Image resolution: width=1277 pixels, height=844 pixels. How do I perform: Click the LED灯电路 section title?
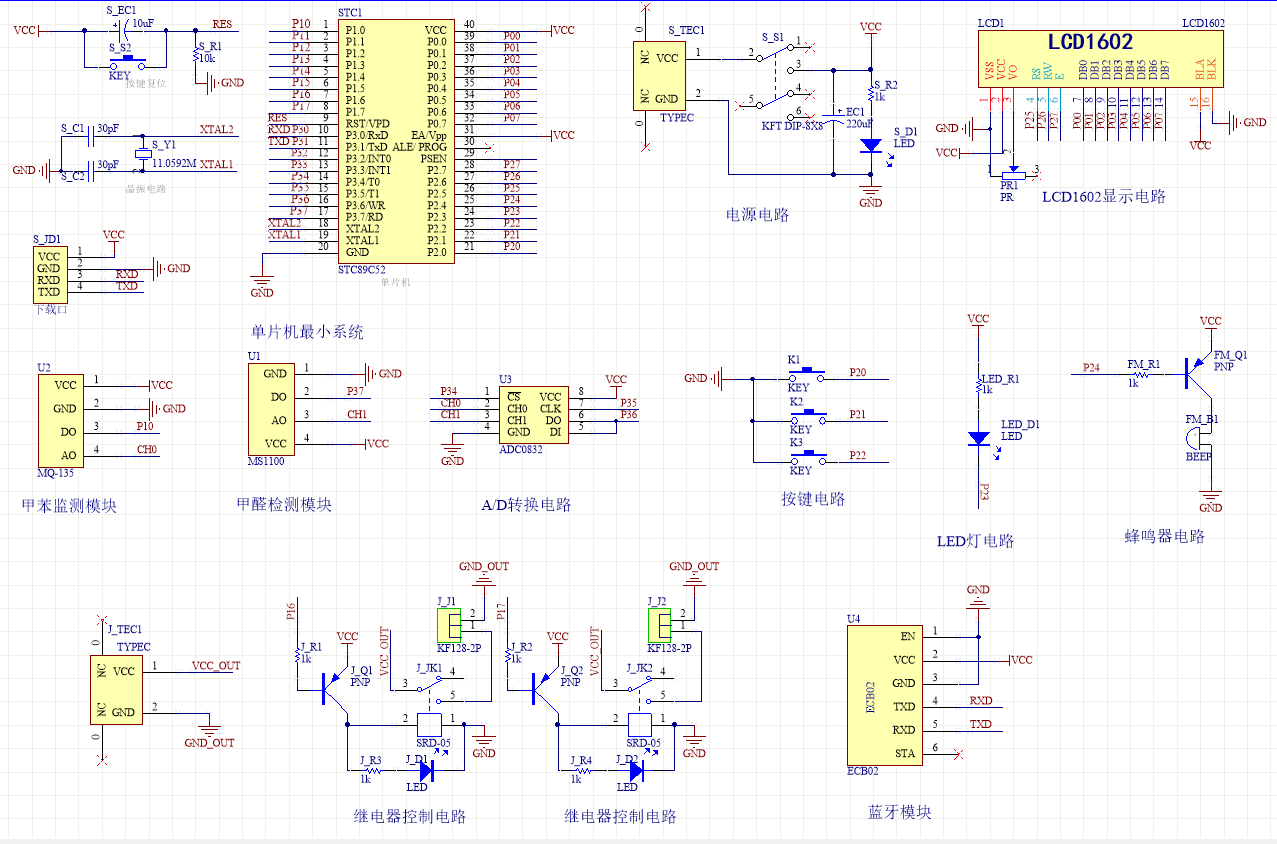coord(976,541)
